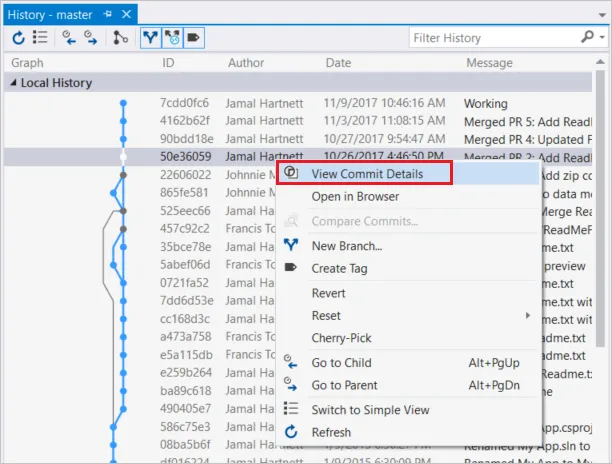
Task: Click the Refresh toolbar icon
Action: [x=18, y=38]
